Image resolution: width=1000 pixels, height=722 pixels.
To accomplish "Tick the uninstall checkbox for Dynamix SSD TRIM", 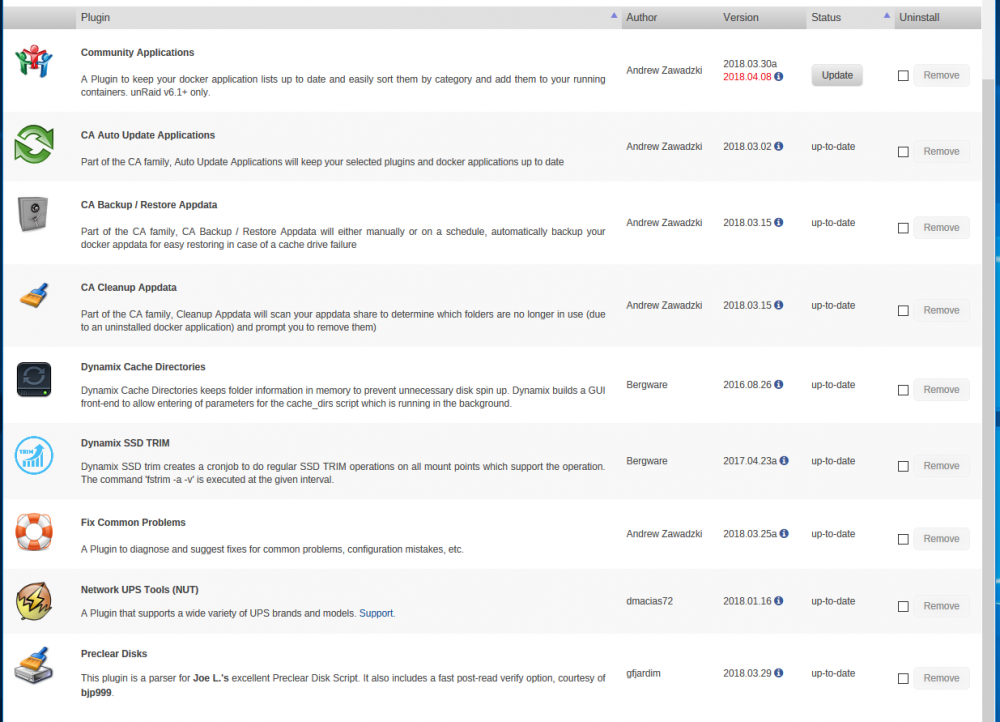I will click(903, 466).
